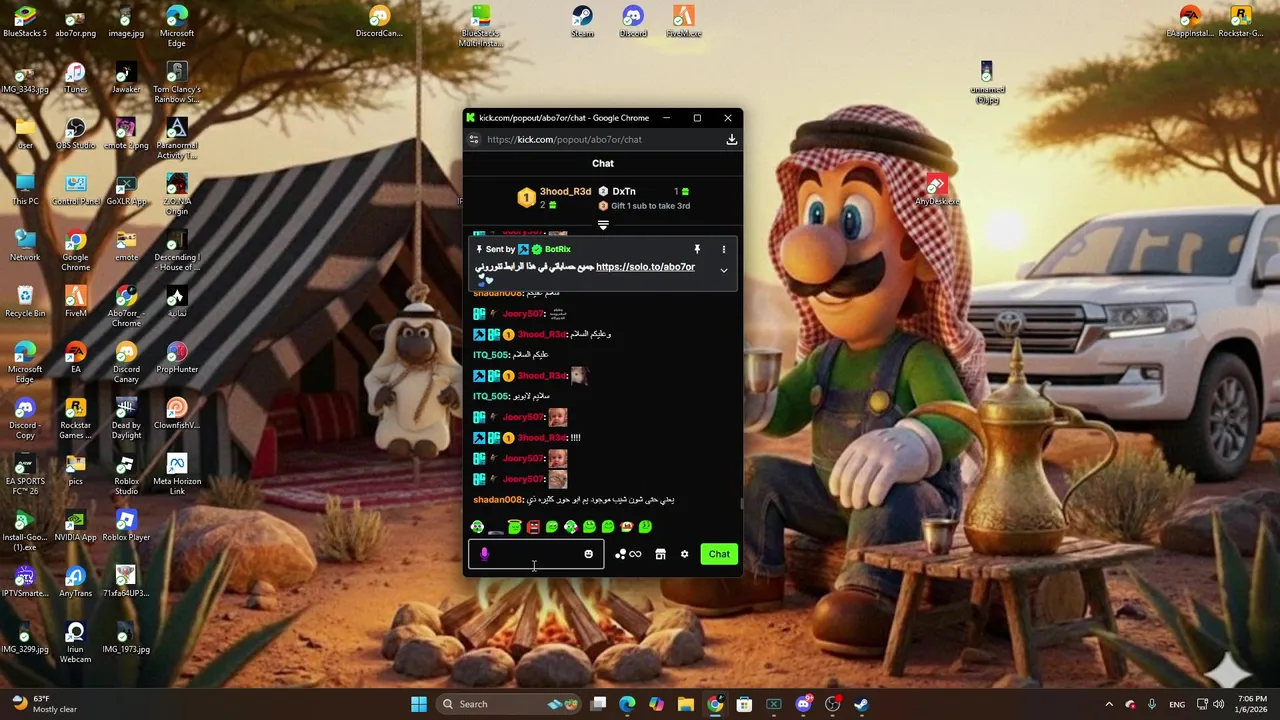
Task: Open Microsoft Store from taskbar
Action: point(744,704)
